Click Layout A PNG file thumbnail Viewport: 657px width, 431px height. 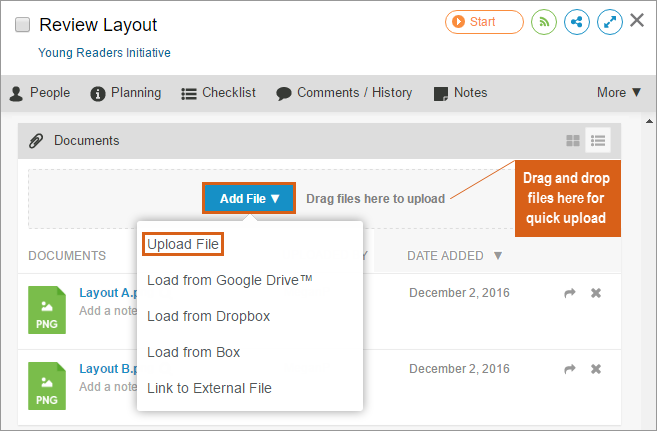click(47, 308)
